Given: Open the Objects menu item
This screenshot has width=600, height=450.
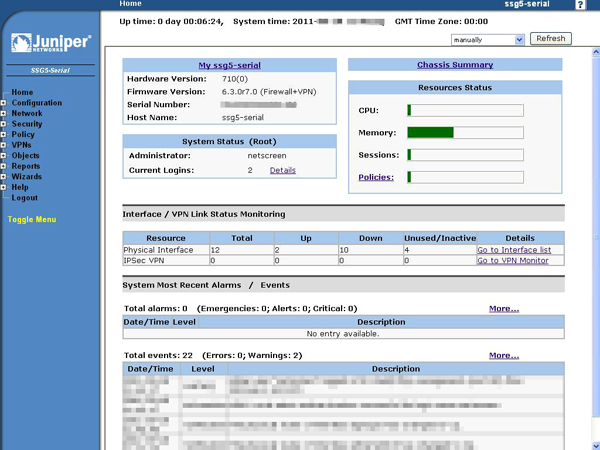Looking at the screenshot, I should pyautogui.click(x=25, y=156).
